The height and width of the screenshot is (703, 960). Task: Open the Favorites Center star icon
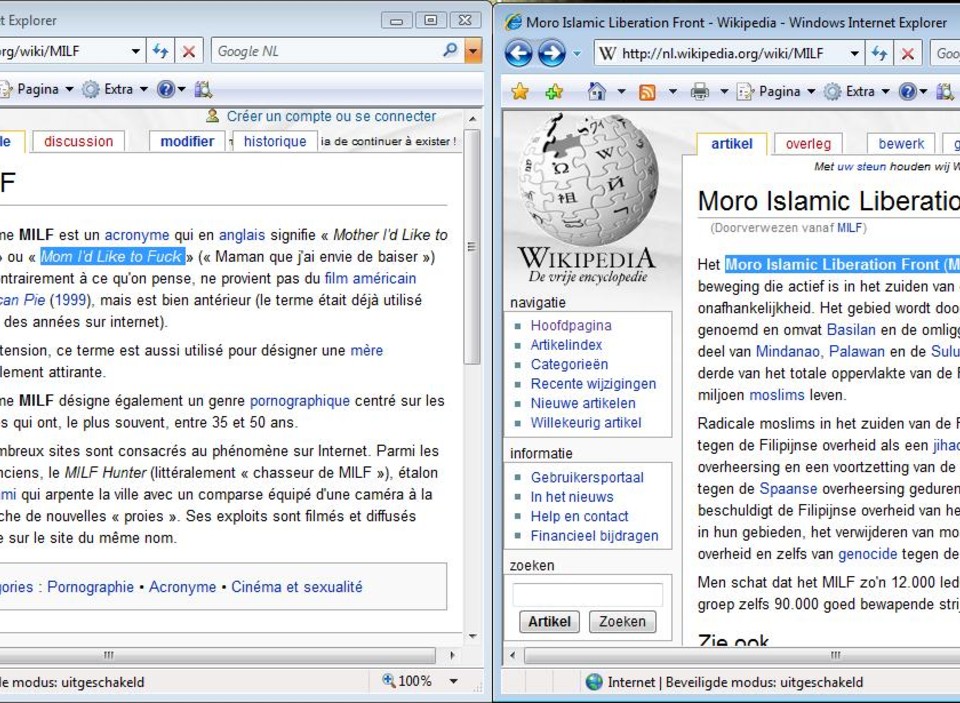click(520, 92)
